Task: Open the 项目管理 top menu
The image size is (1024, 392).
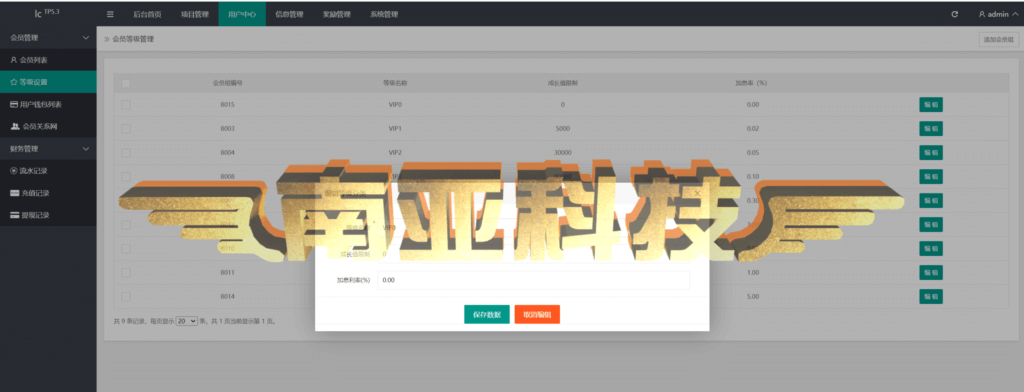Action: coord(195,14)
